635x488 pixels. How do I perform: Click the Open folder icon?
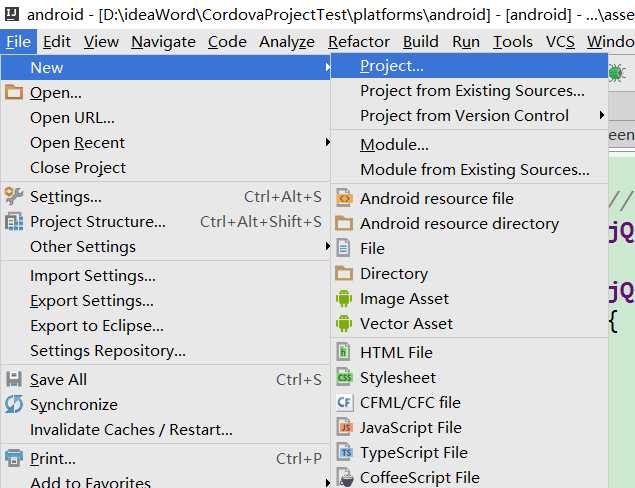click(x=14, y=92)
